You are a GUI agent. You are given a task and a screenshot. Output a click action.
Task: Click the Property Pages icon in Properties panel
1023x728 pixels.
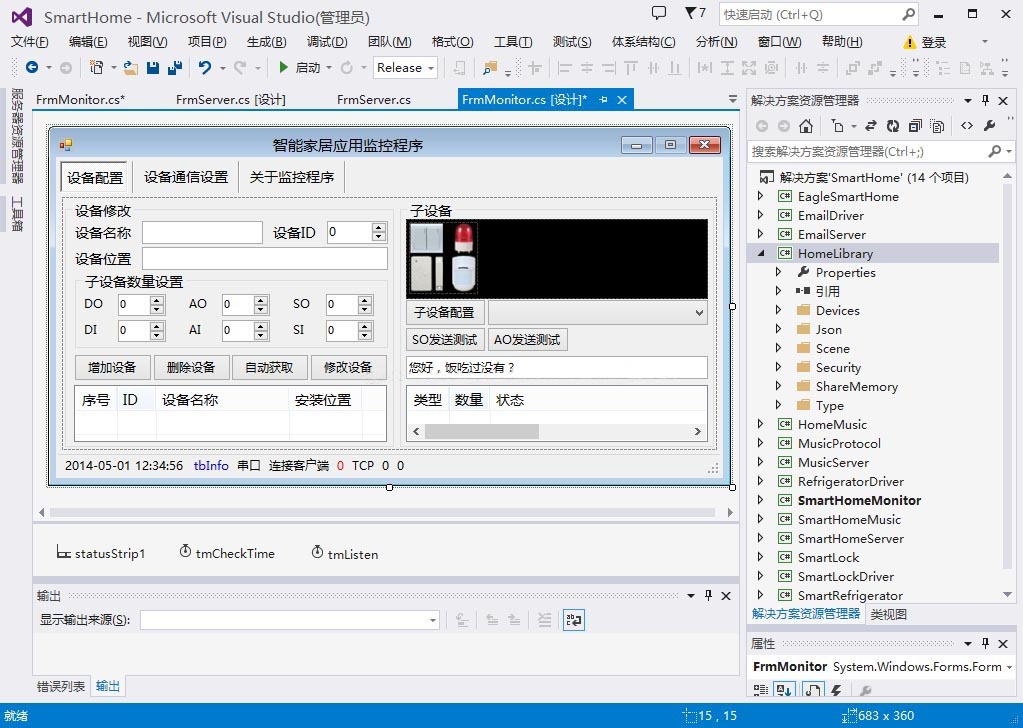point(865,690)
